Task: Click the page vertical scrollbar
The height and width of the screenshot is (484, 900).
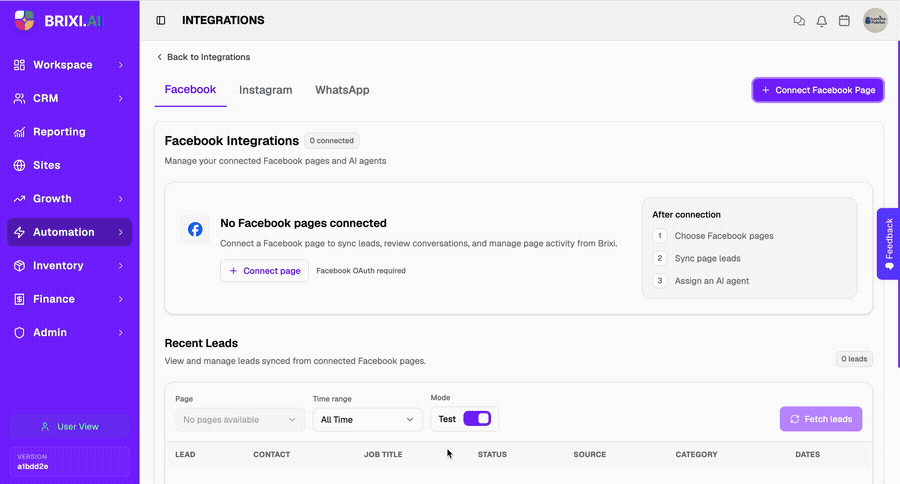Action: tap(898, 204)
